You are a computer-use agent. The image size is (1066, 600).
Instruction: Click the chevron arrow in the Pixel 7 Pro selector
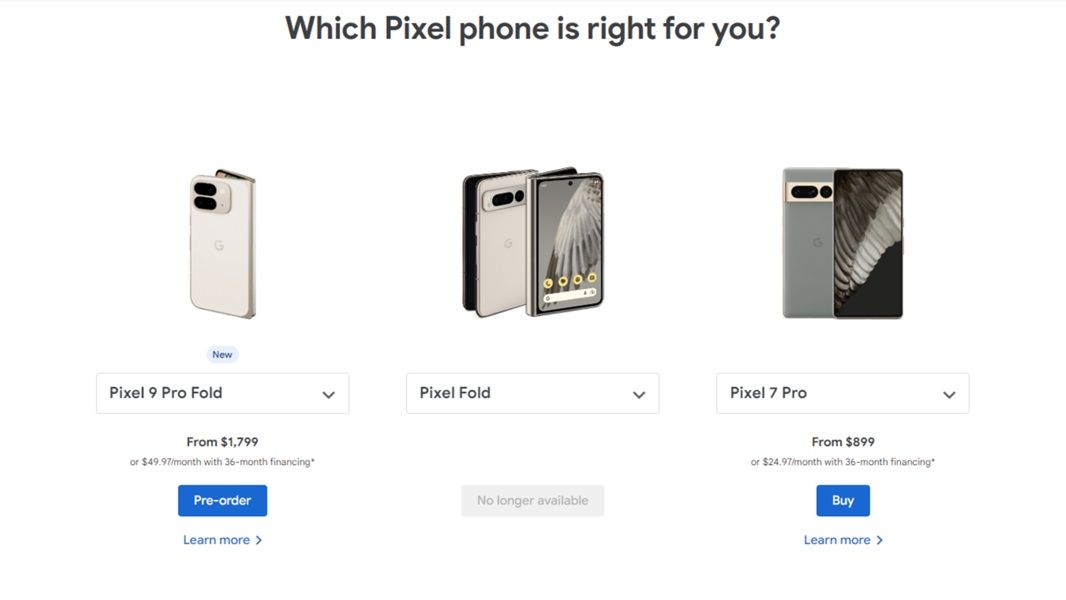point(949,393)
